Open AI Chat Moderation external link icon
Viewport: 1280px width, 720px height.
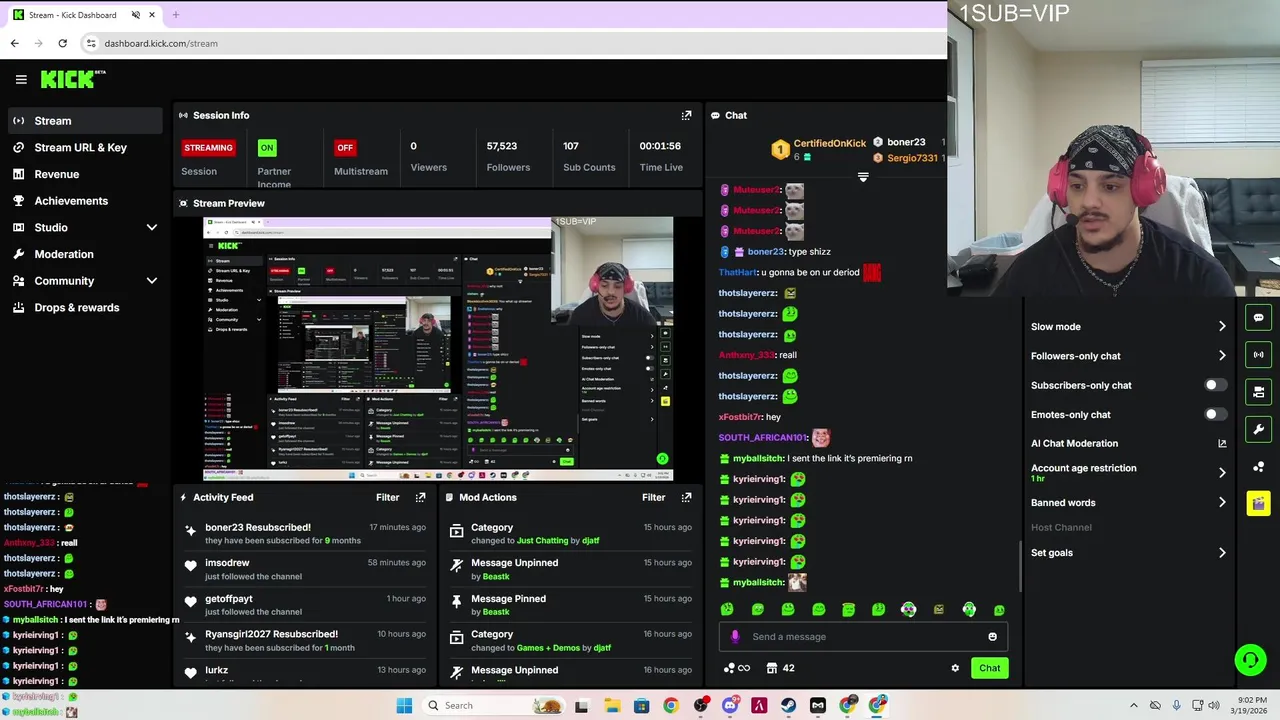tap(1222, 443)
